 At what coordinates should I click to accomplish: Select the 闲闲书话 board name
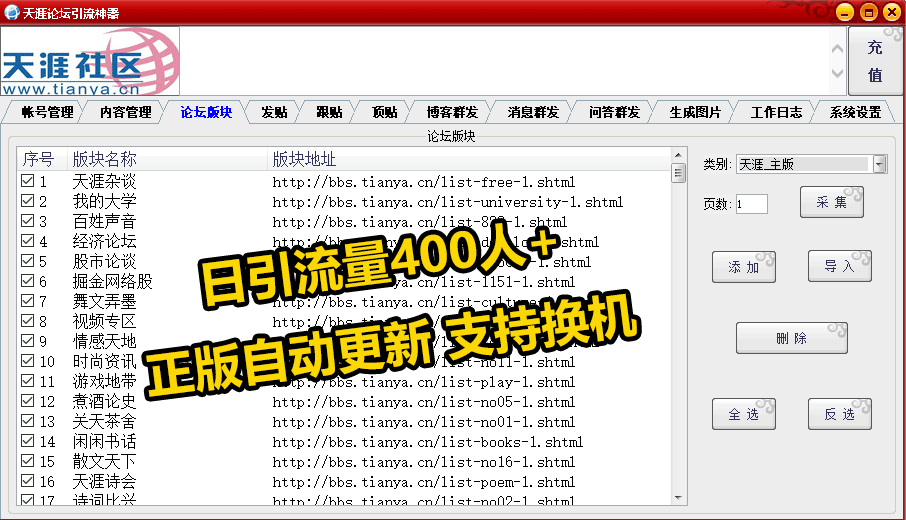click(104, 441)
